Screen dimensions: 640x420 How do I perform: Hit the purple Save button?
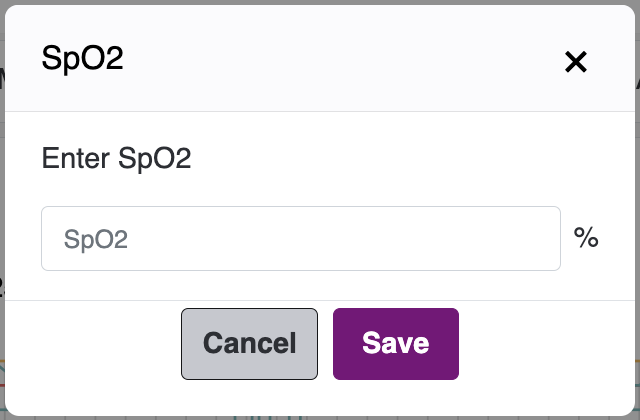[x=396, y=344]
